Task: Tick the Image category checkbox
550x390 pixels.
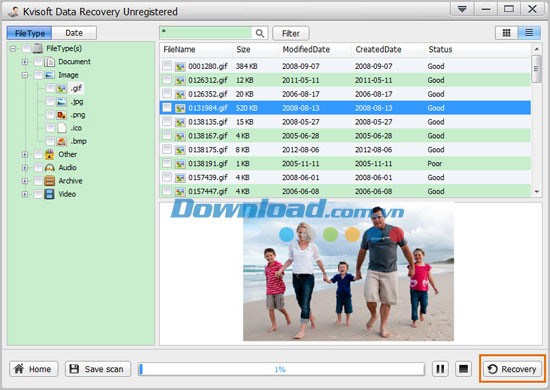Action: point(38,75)
